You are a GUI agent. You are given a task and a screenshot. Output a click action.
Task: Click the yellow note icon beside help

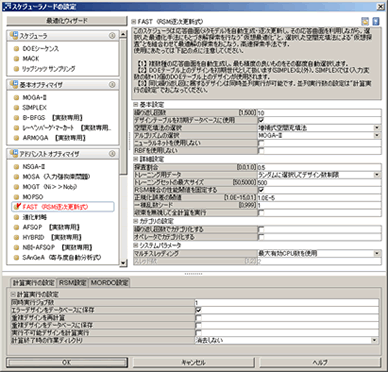365,22
